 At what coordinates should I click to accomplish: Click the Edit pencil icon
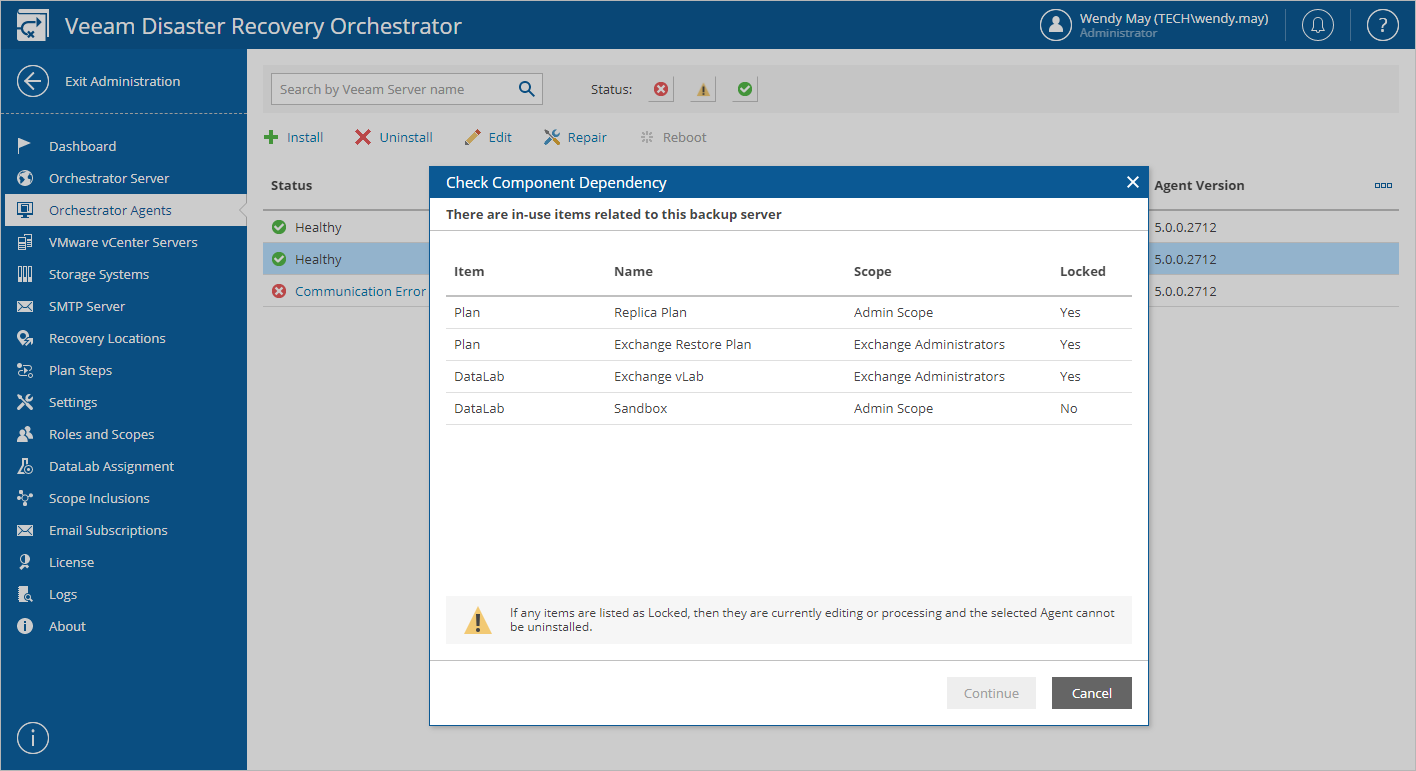click(x=473, y=137)
